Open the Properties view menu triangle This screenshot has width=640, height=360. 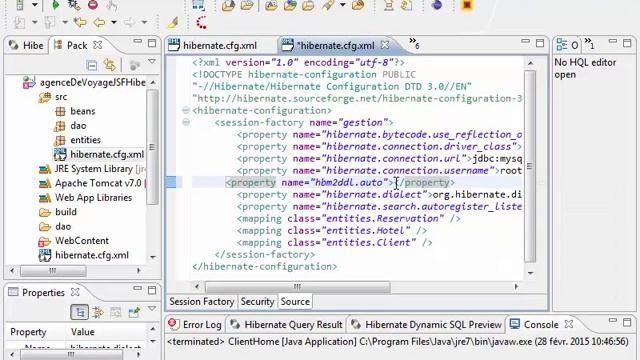[152, 309]
